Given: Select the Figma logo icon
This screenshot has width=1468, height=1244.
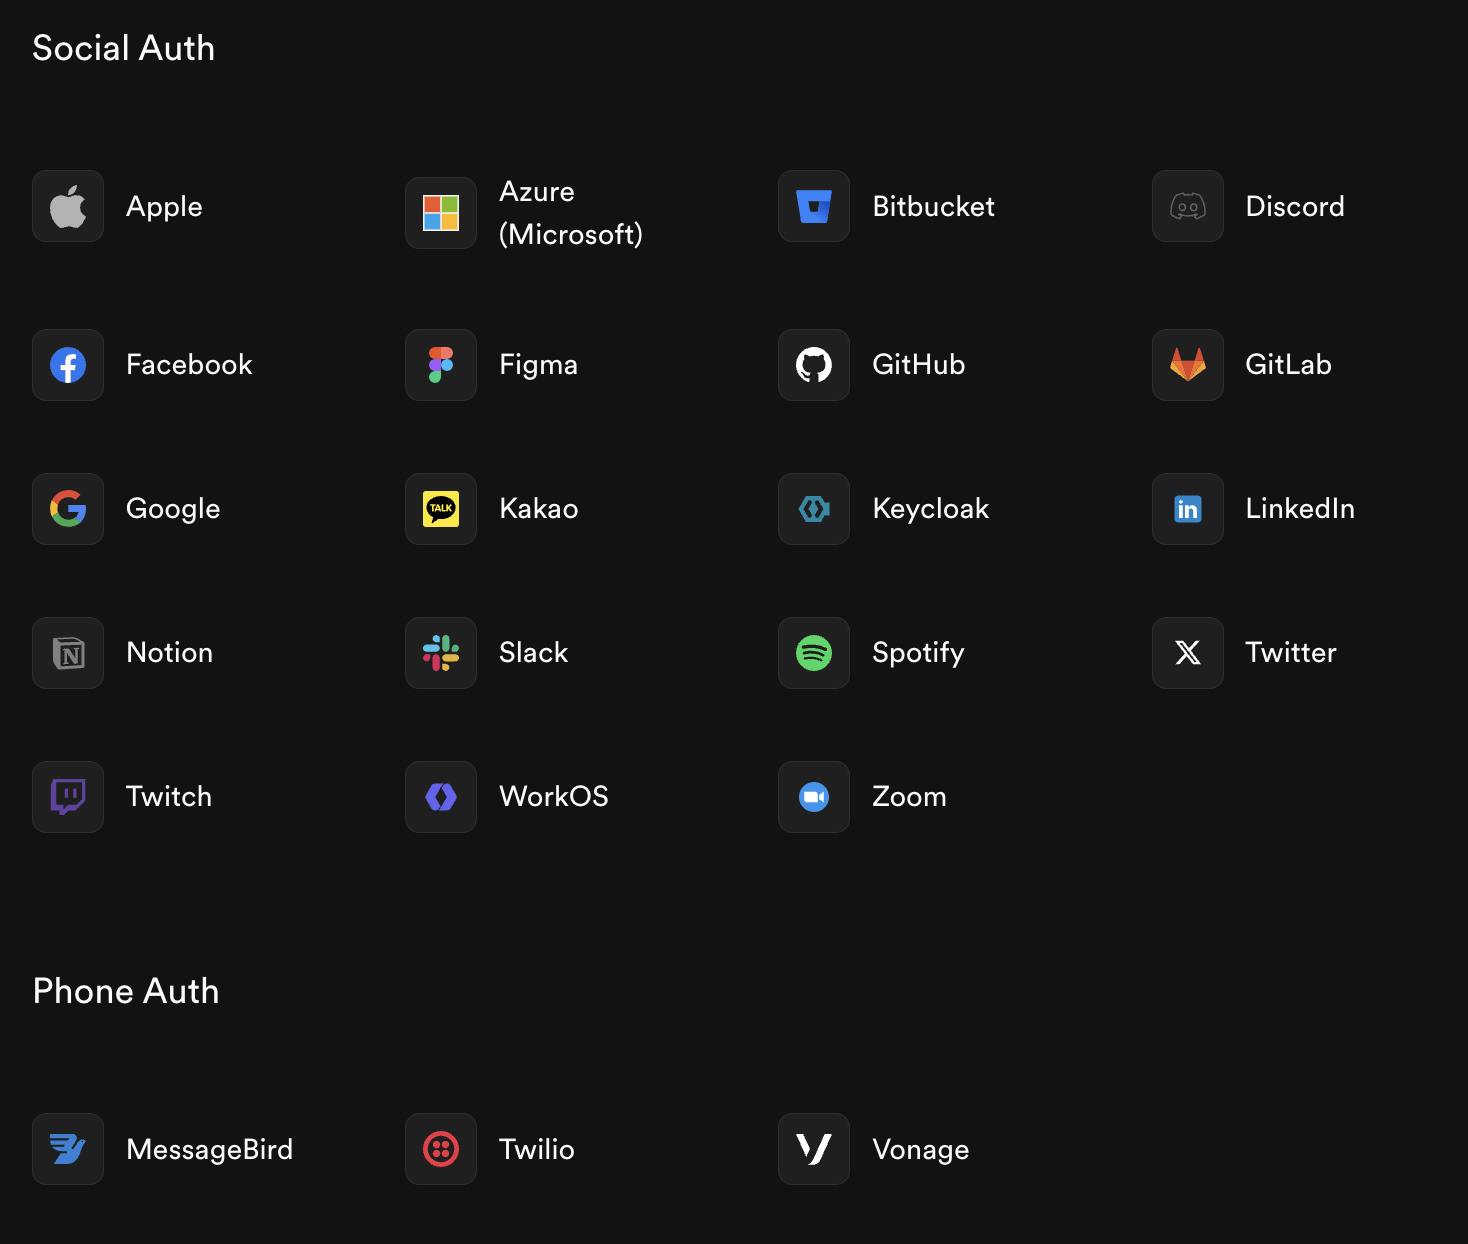Looking at the screenshot, I should pyautogui.click(x=441, y=365).
